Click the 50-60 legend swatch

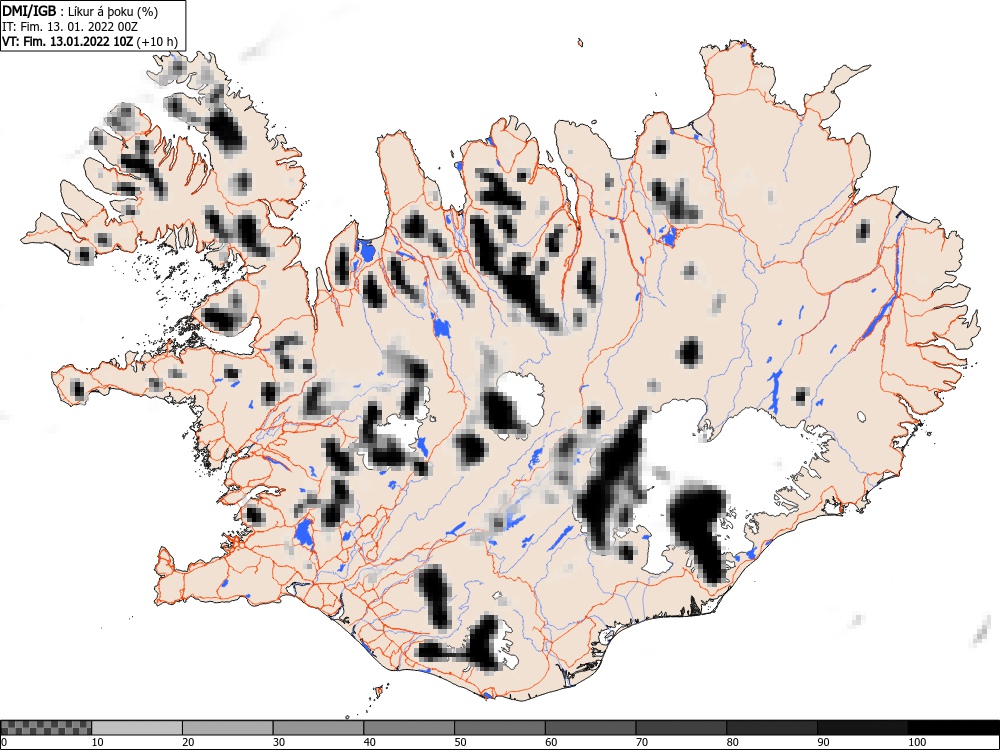click(x=499, y=728)
